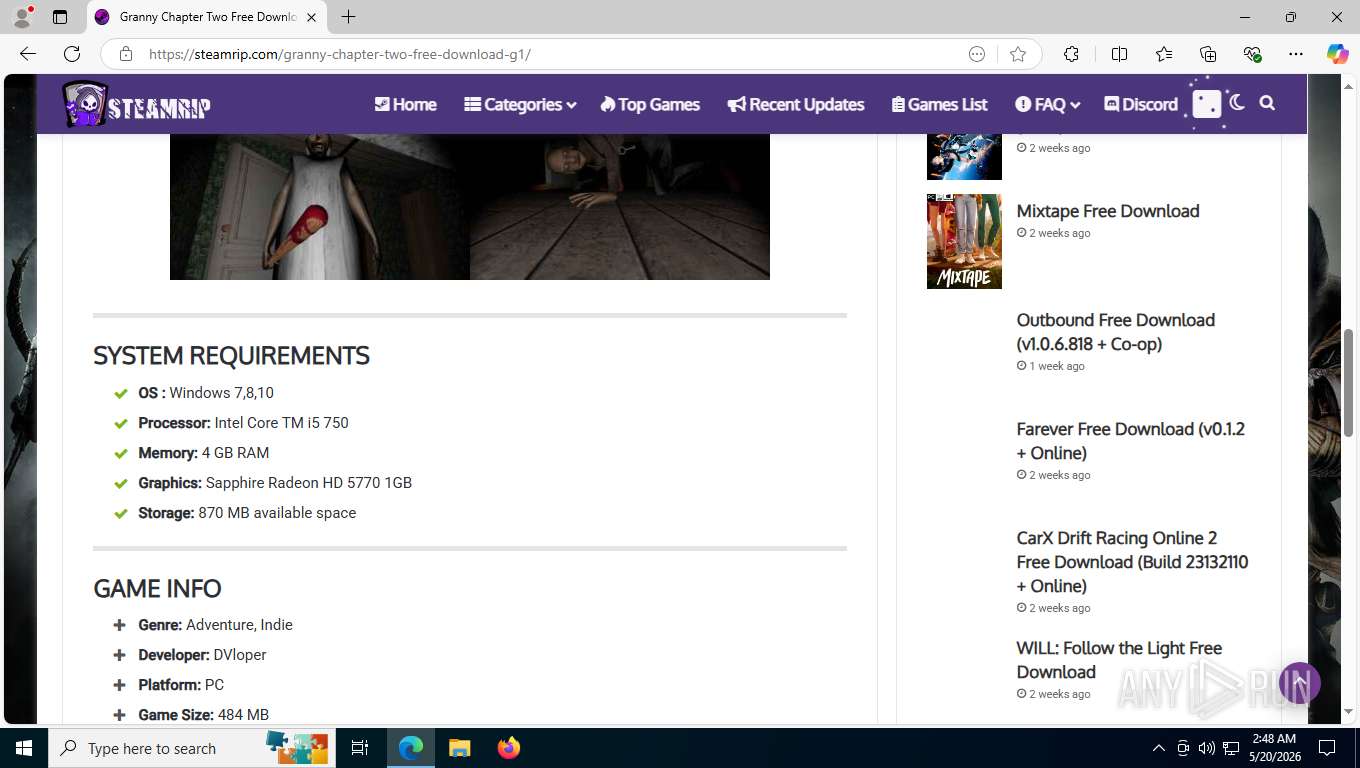Open Outbound Free Download link
Screen dimensions: 1360x768
pyautogui.click(x=1116, y=332)
